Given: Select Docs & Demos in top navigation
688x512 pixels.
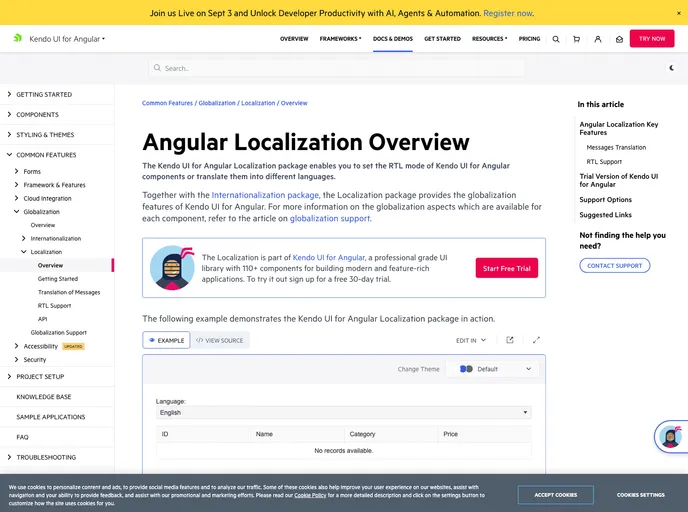Looking at the screenshot, I should [x=393, y=39].
